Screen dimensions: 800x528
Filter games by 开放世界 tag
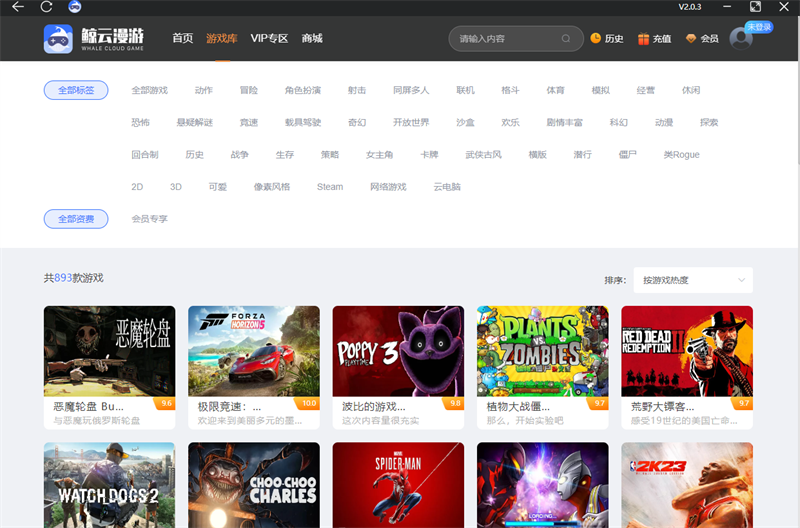click(x=411, y=123)
